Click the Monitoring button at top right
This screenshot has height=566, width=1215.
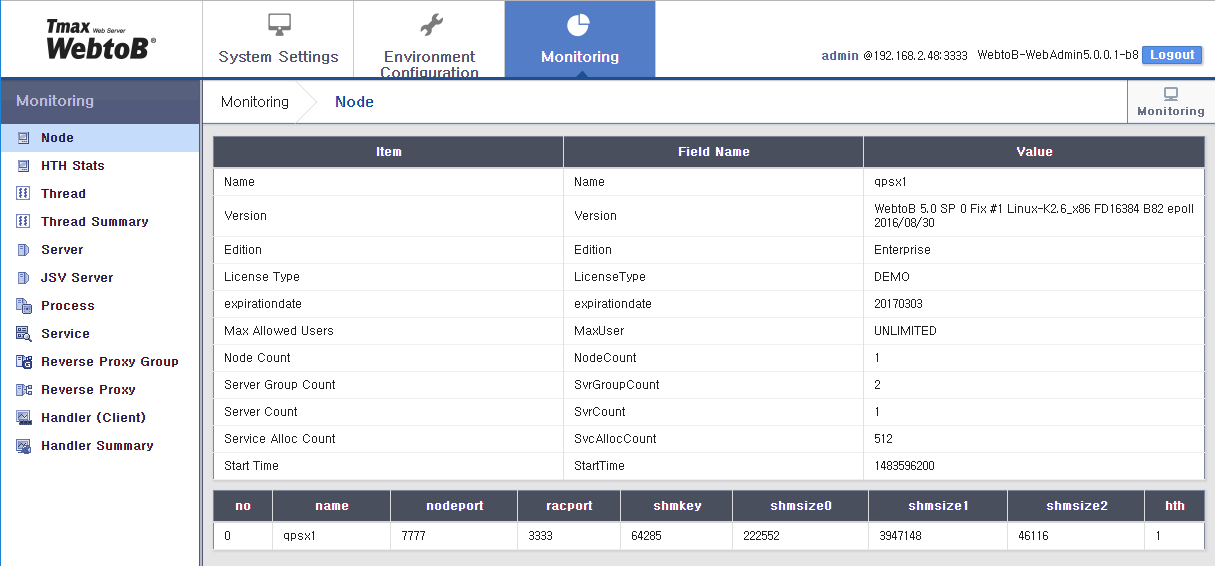pyautogui.click(x=1170, y=102)
